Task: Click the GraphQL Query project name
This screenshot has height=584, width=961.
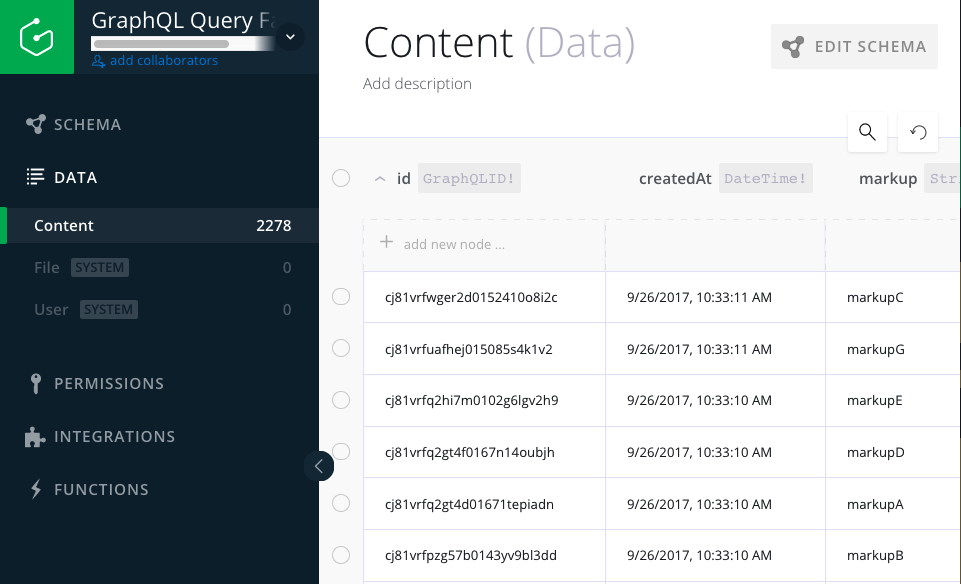Action: coord(183,20)
